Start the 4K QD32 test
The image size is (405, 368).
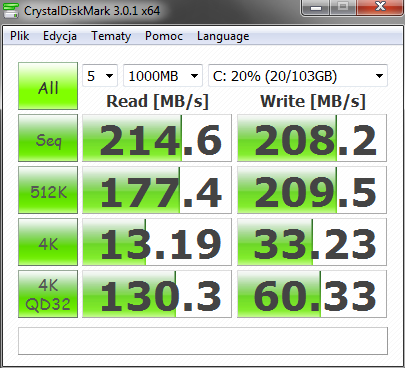pos(48,294)
